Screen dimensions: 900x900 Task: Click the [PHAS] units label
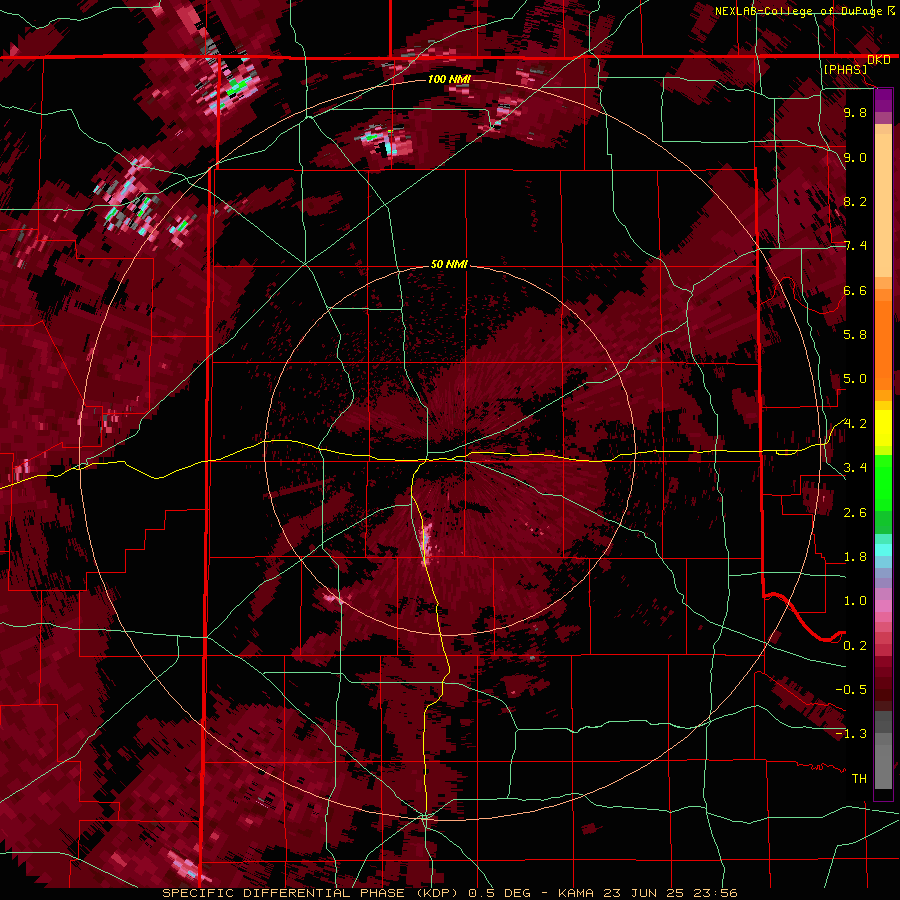(x=845, y=70)
